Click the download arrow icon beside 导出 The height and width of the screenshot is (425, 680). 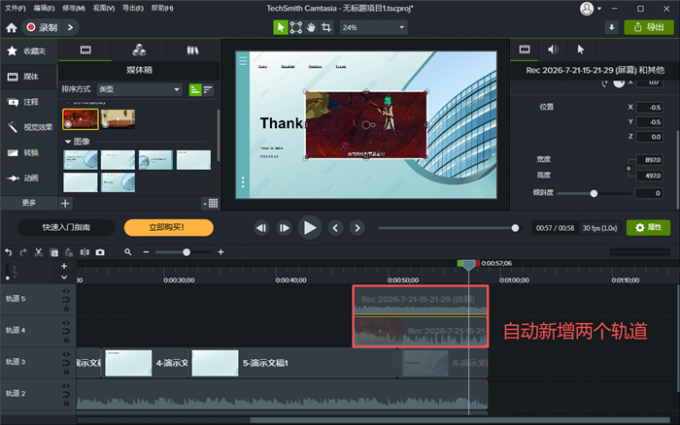coord(611,27)
